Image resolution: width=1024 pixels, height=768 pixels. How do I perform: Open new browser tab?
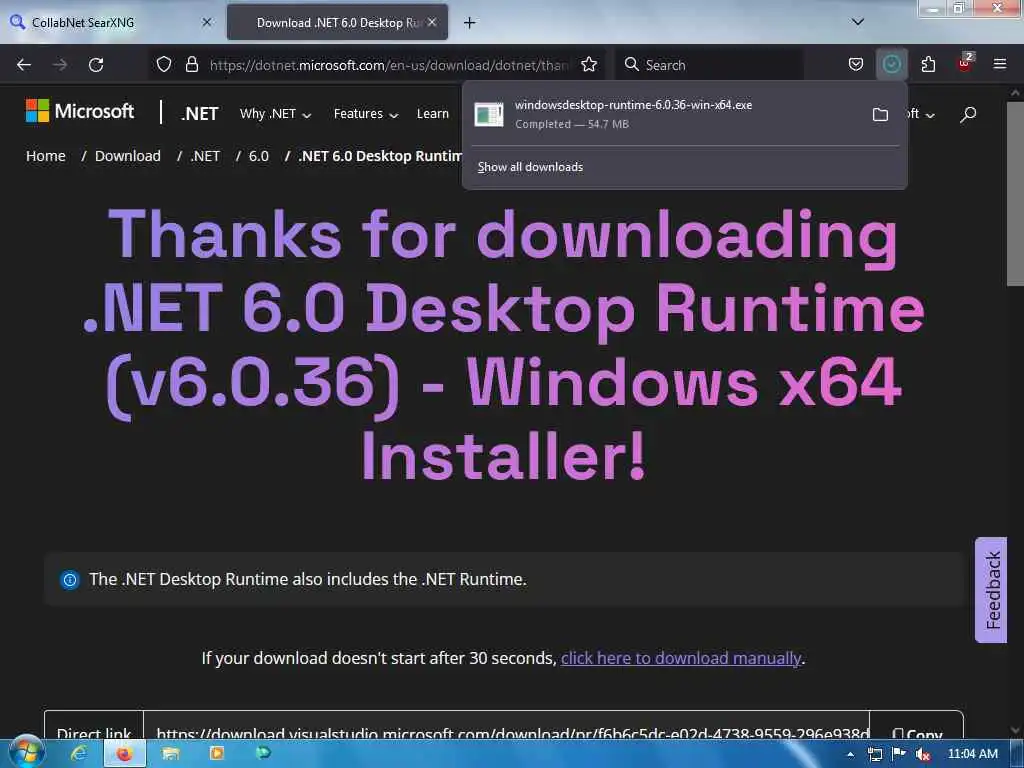[x=469, y=23]
